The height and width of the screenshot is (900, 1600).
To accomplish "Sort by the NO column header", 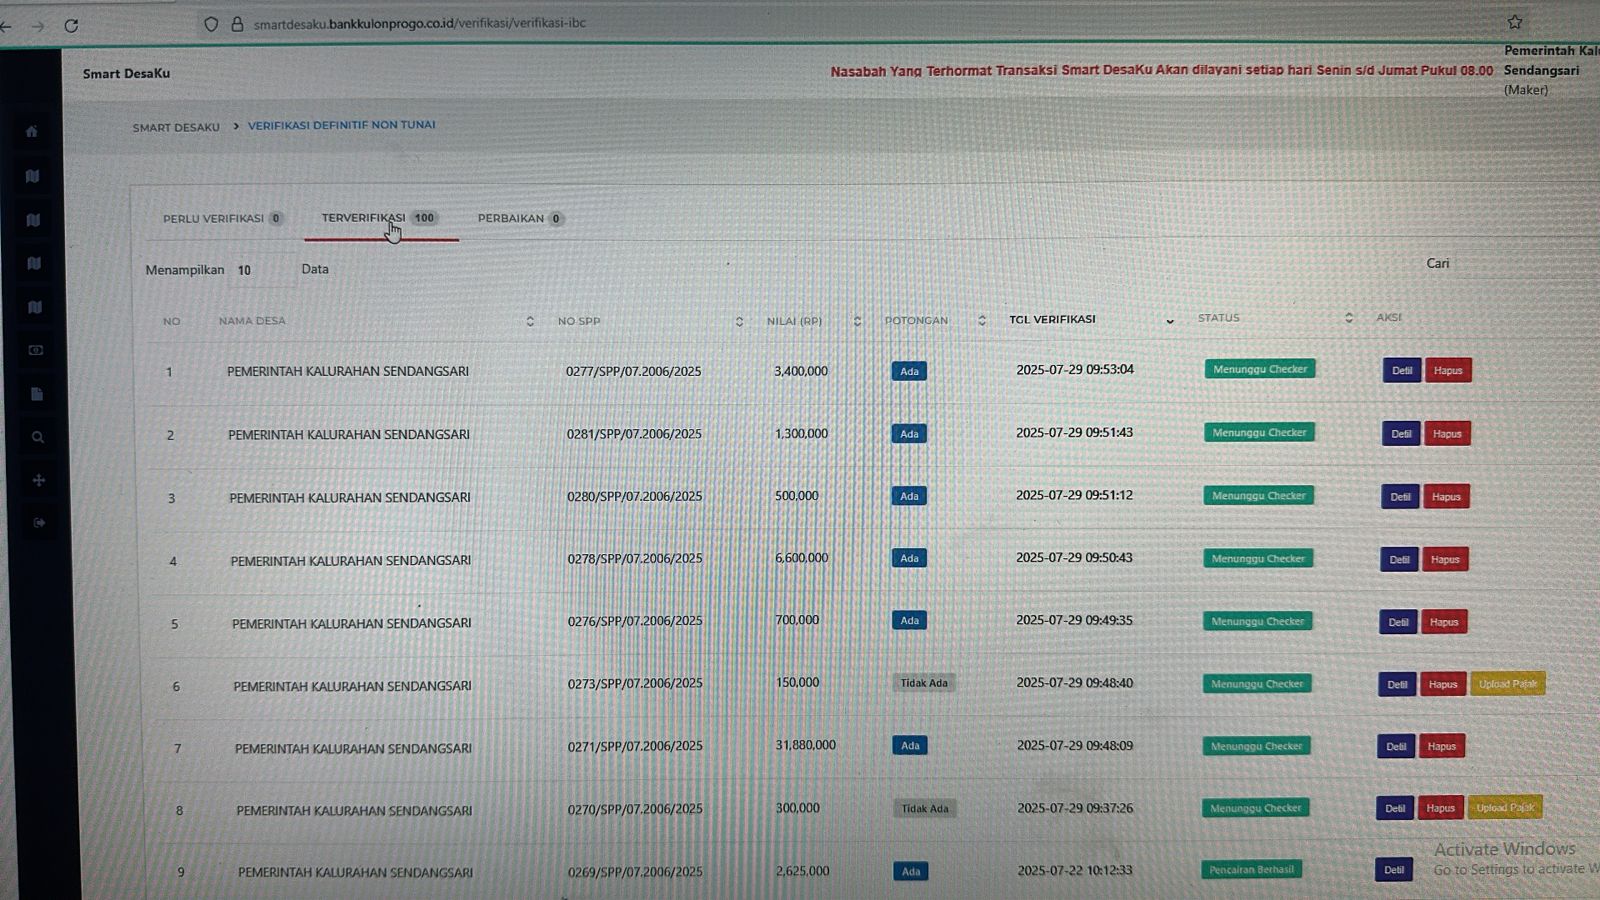I will (x=172, y=321).
